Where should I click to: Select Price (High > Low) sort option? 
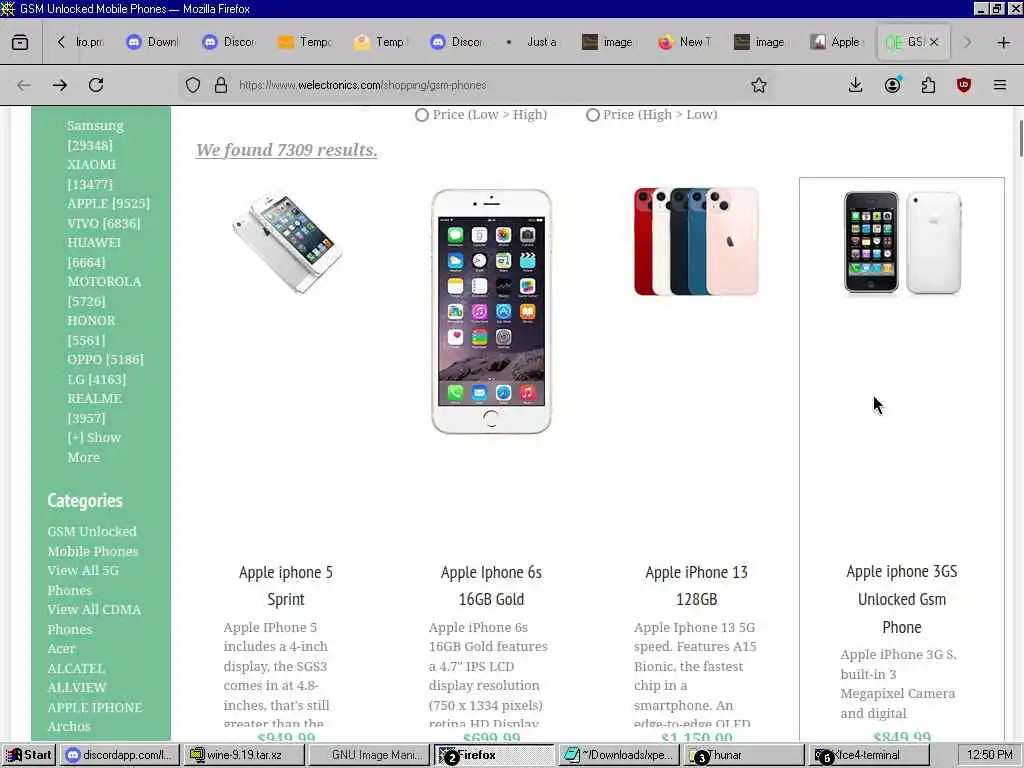pyautogui.click(x=592, y=115)
